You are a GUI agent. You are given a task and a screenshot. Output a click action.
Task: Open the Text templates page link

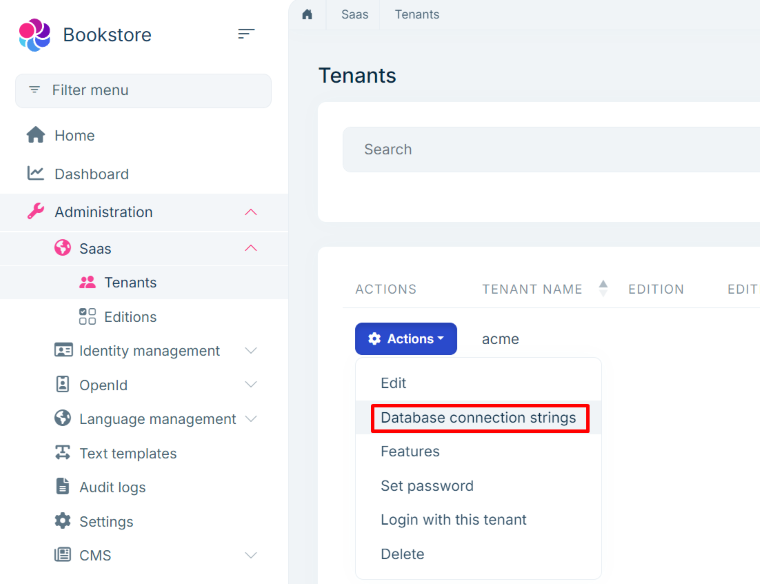pyautogui.click(x=127, y=453)
